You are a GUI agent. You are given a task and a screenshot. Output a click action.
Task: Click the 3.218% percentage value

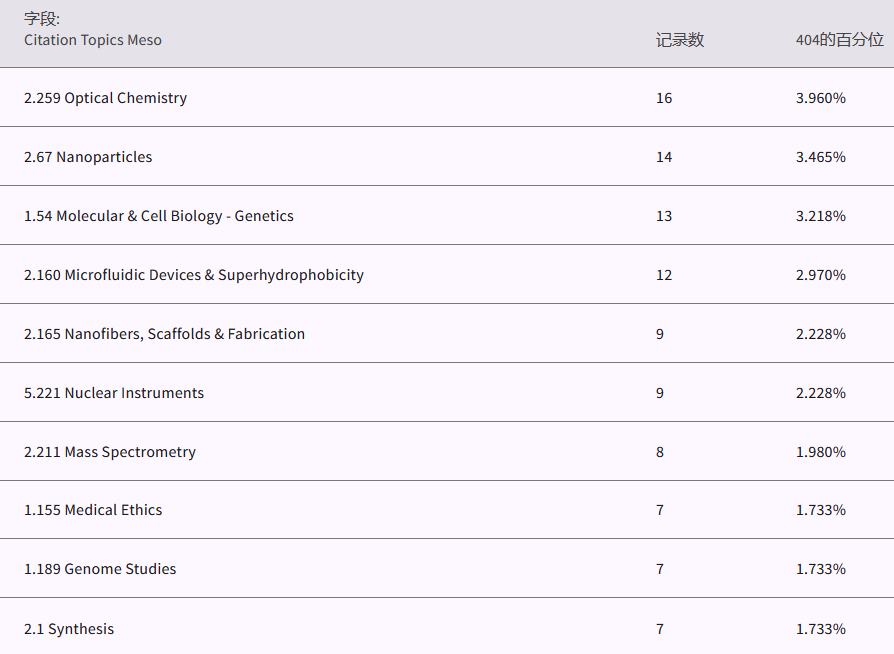coord(820,216)
